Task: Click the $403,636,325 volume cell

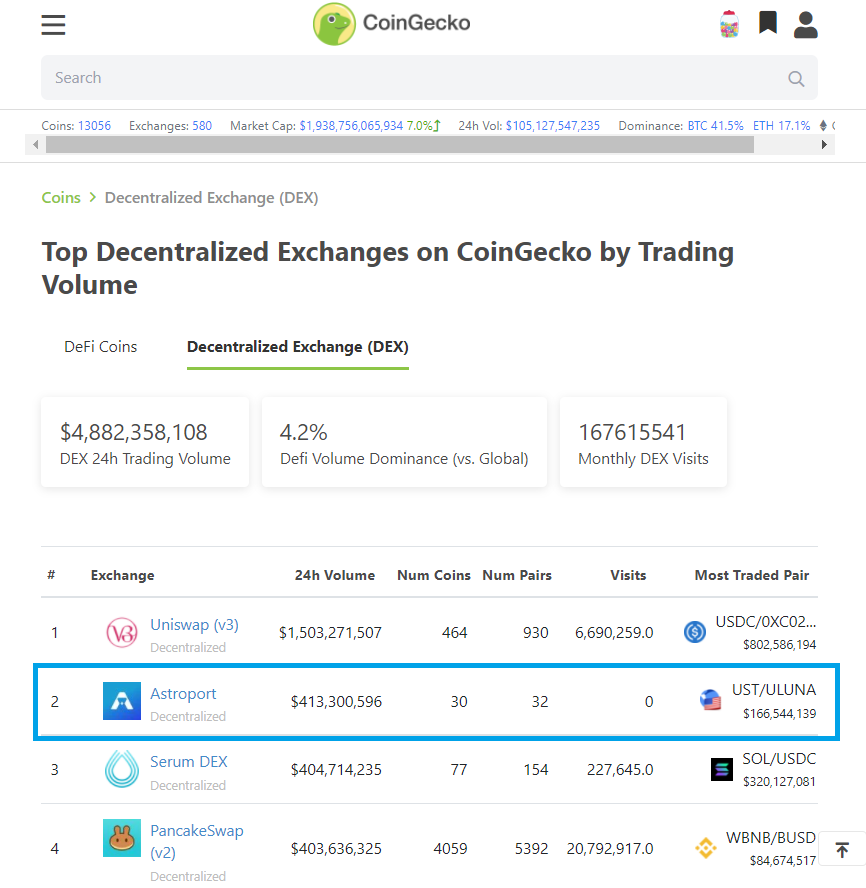Action: (336, 849)
